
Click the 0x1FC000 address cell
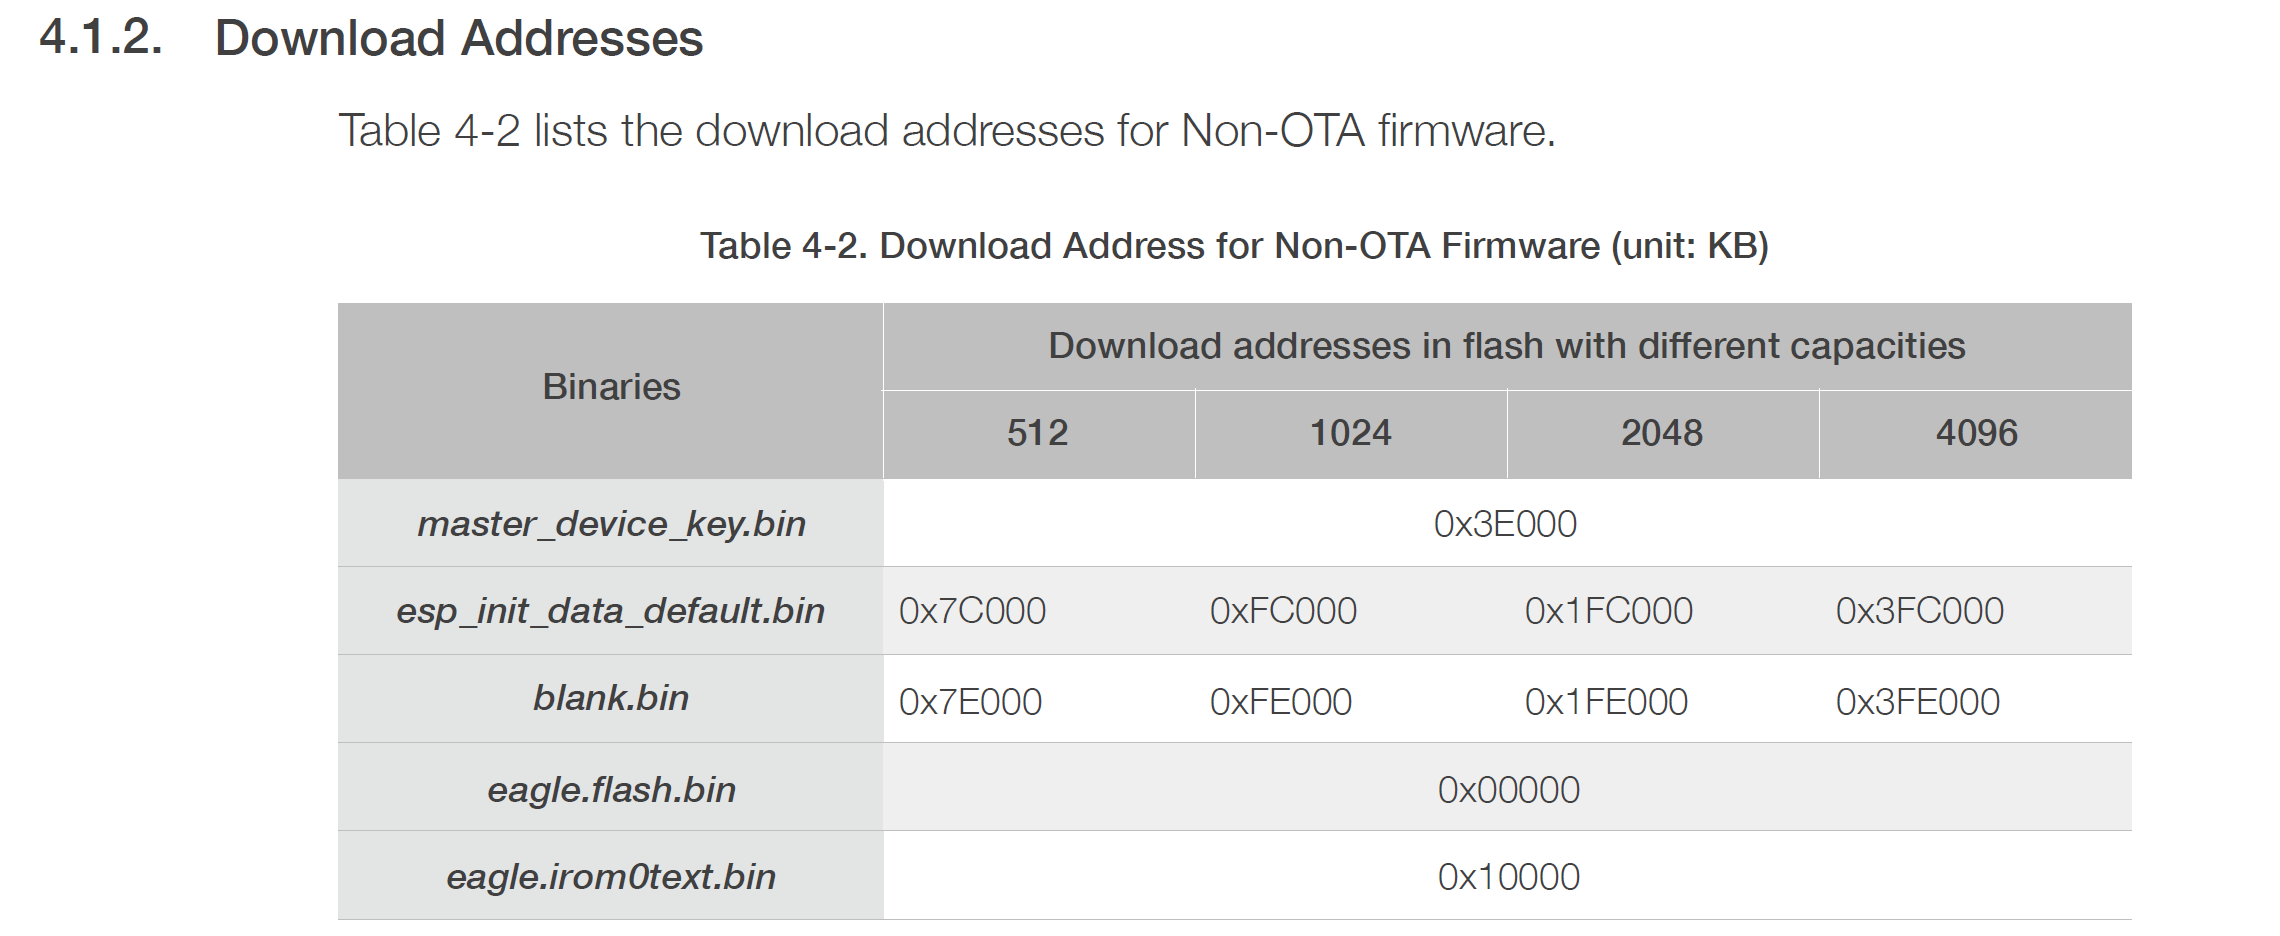click(1608, 611)
